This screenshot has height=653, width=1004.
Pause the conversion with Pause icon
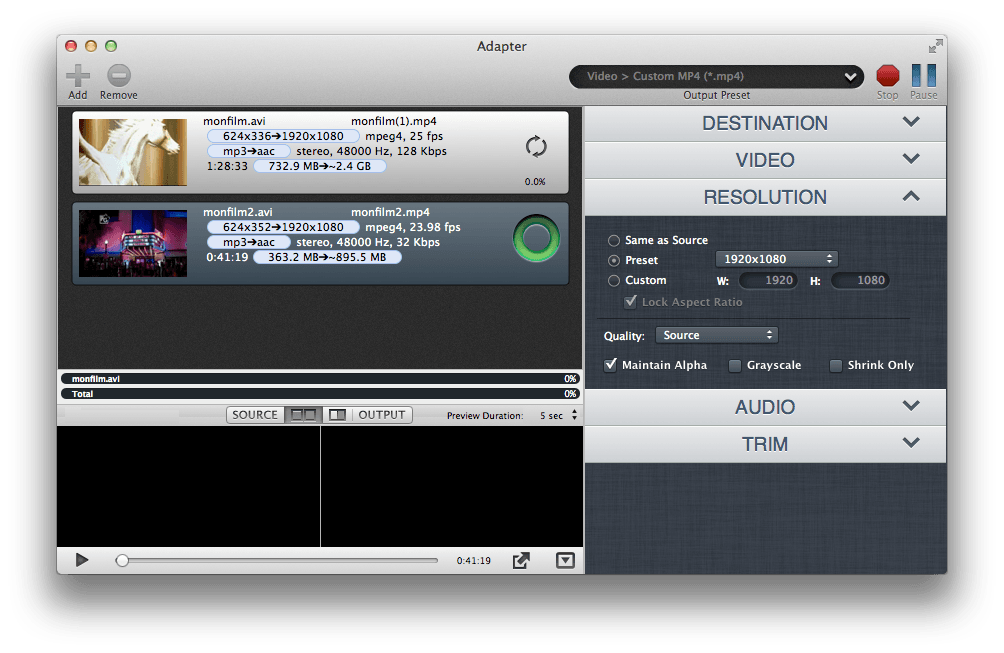point(923,76)
